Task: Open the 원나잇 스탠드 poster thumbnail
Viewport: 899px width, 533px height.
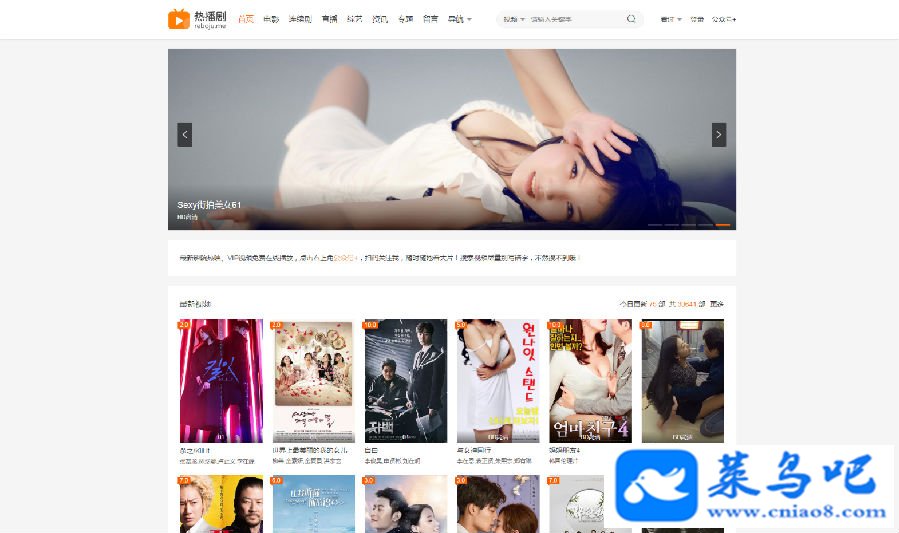Action: coord(498,381)
